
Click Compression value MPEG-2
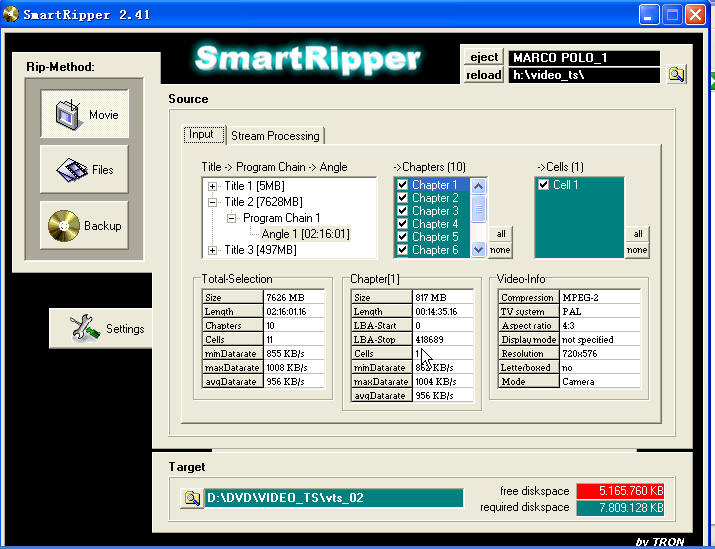[x=600, y=297]
